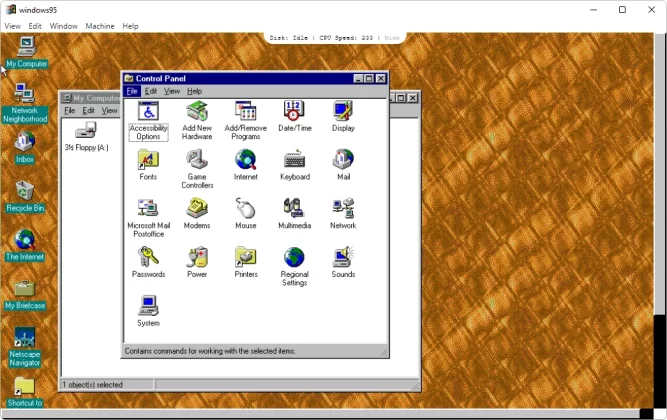This screenshot has width=667, height=420.
Task: Open the Control Panel File menu
Action: 132,91
